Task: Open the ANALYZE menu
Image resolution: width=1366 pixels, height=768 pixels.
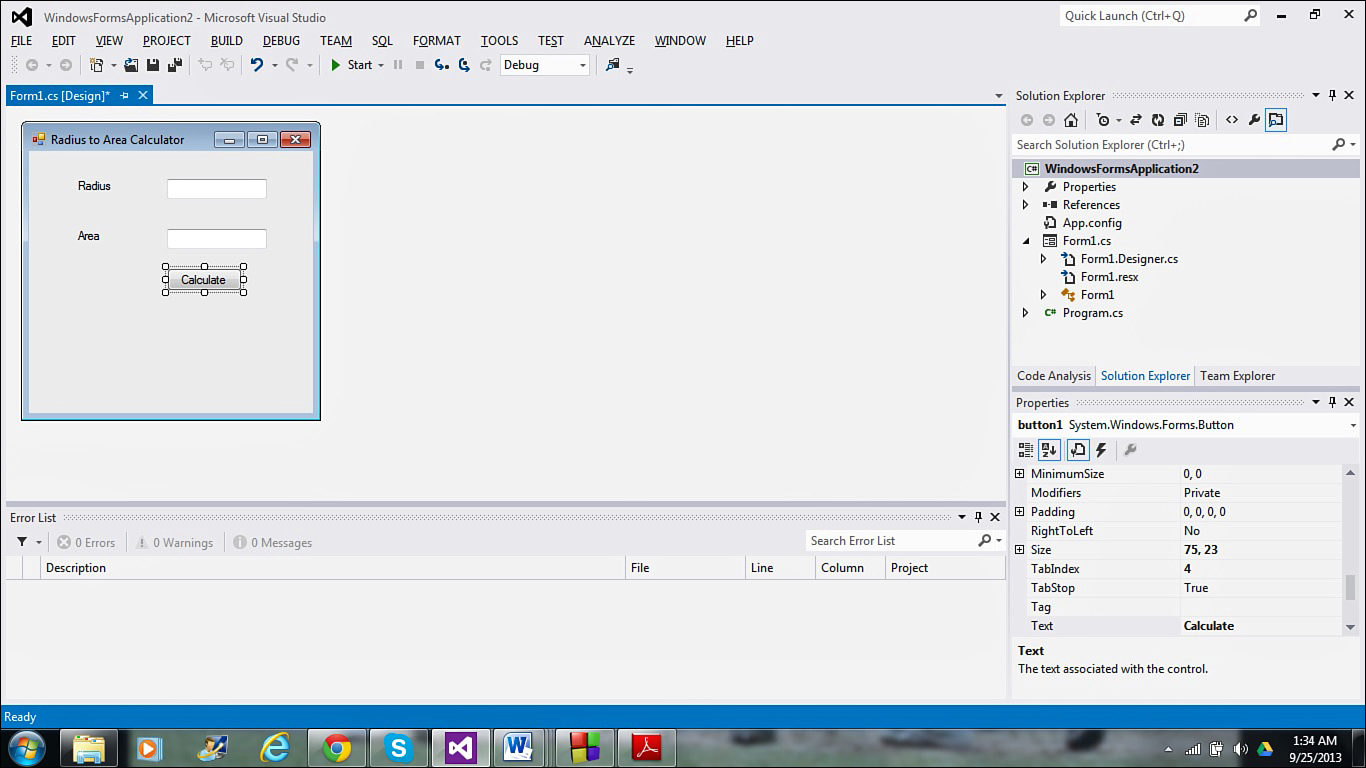Action: pos(609,41)
